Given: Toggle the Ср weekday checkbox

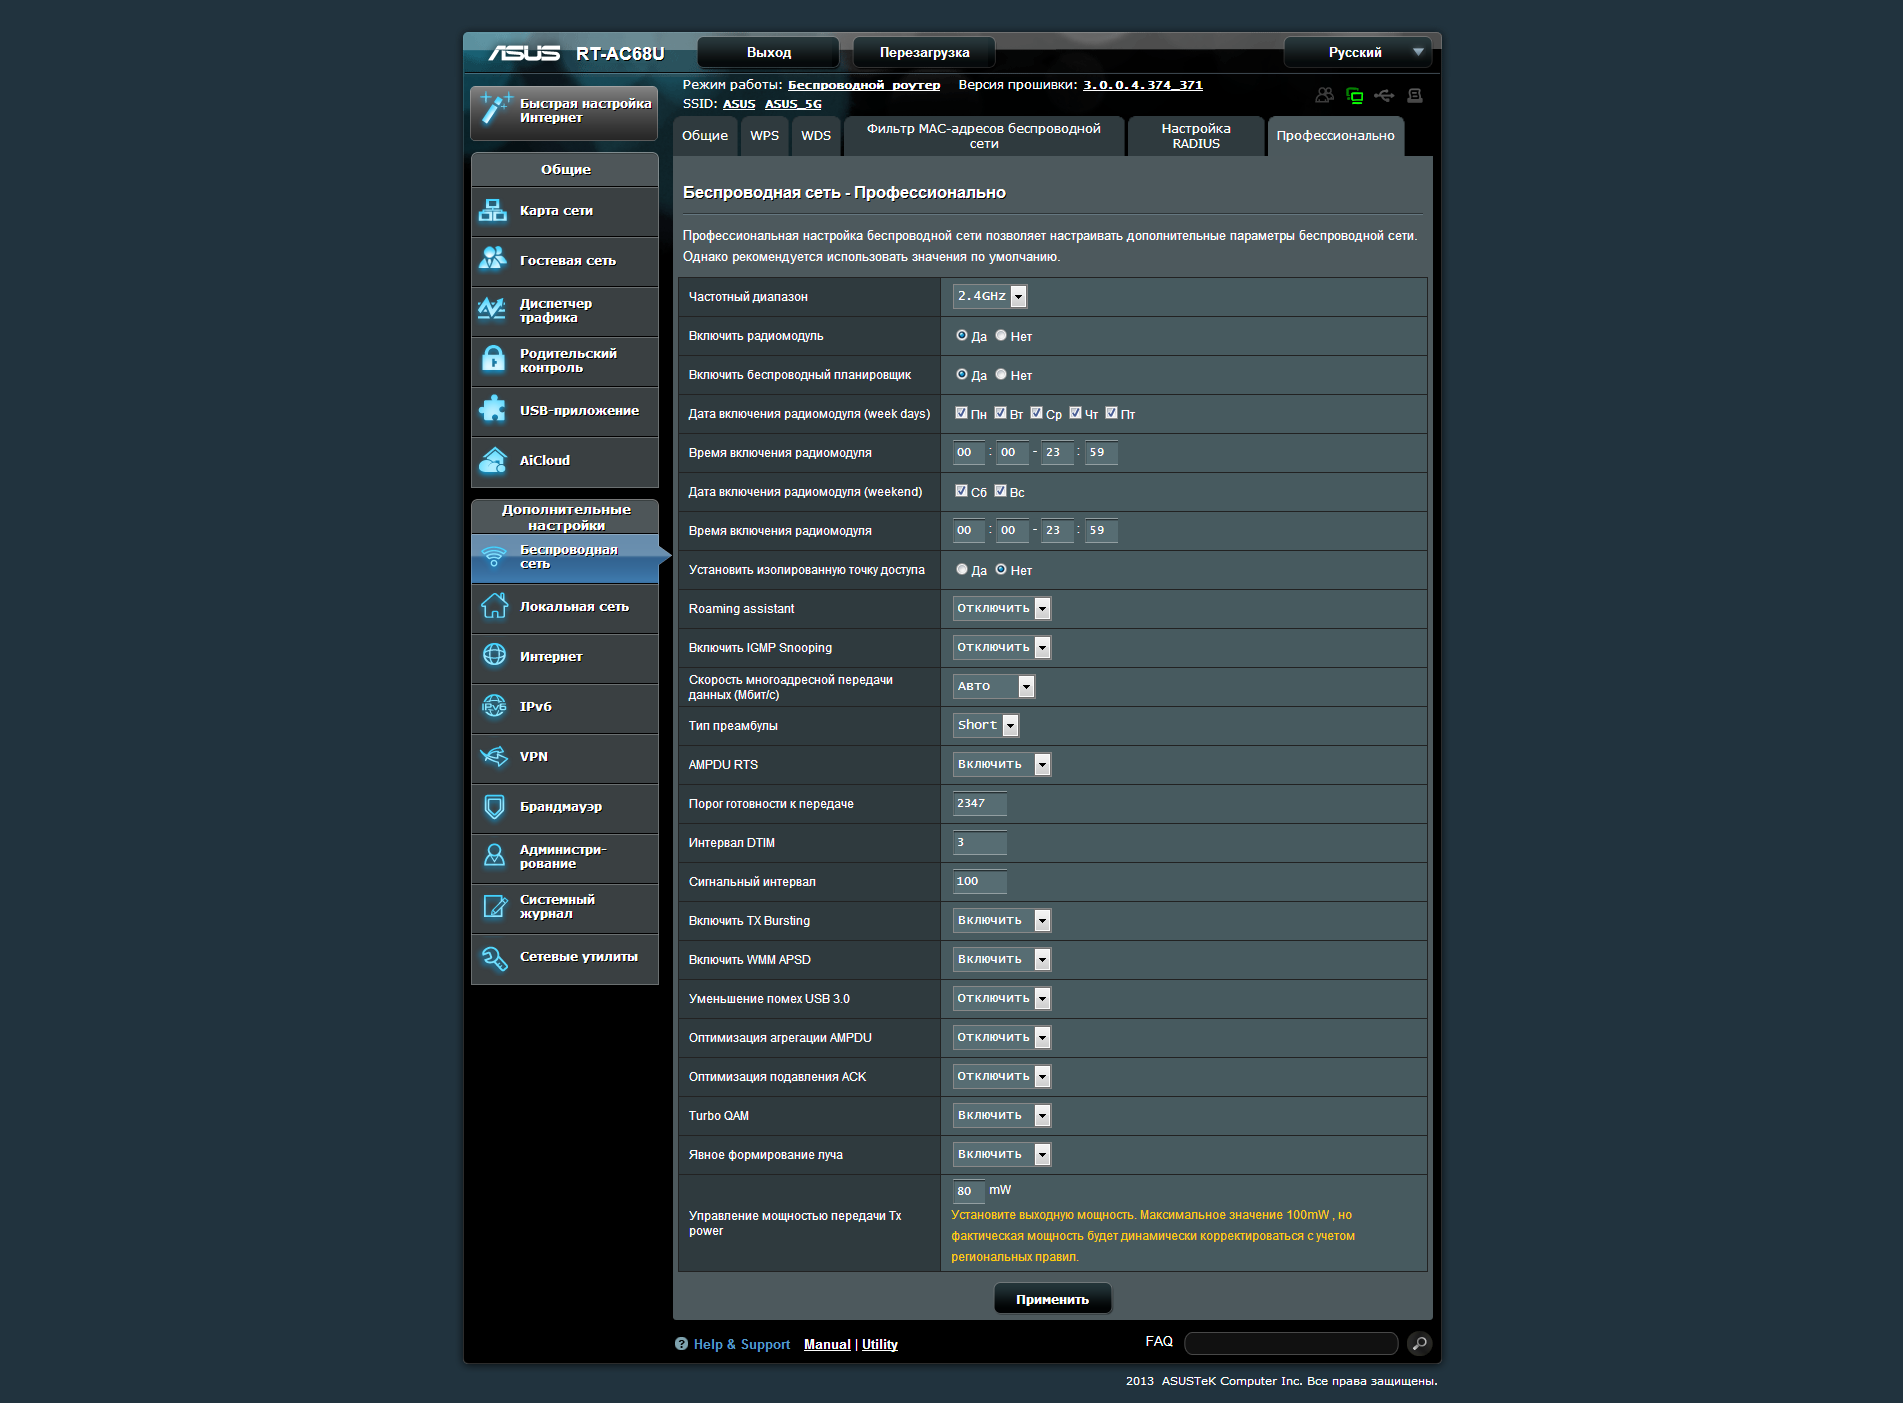Looking at the screenshot, I should click(1036, 413).
